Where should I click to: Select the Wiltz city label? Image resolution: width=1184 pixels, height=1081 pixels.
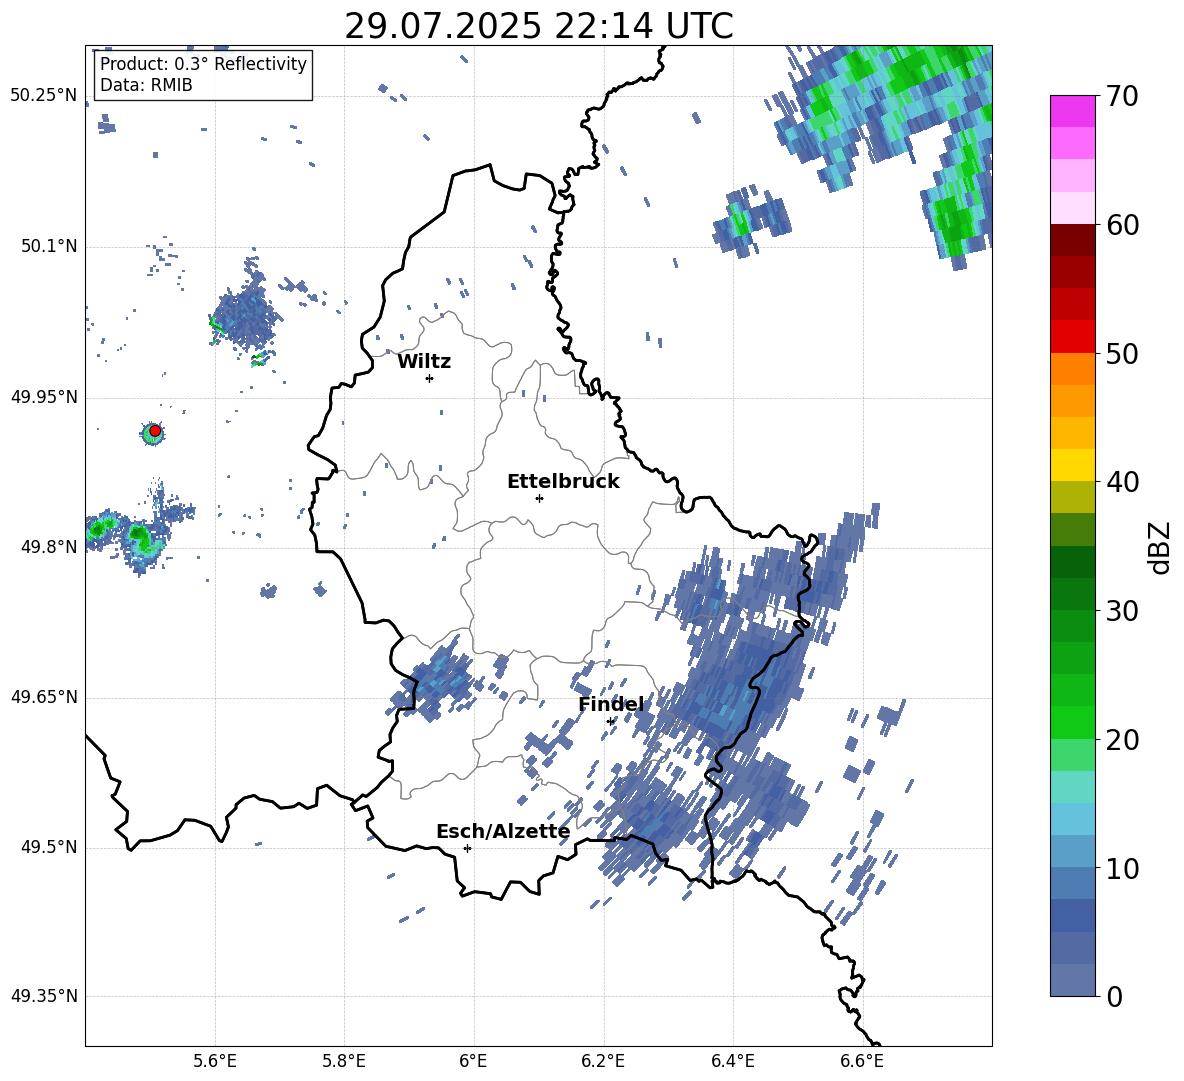point(424,362)
